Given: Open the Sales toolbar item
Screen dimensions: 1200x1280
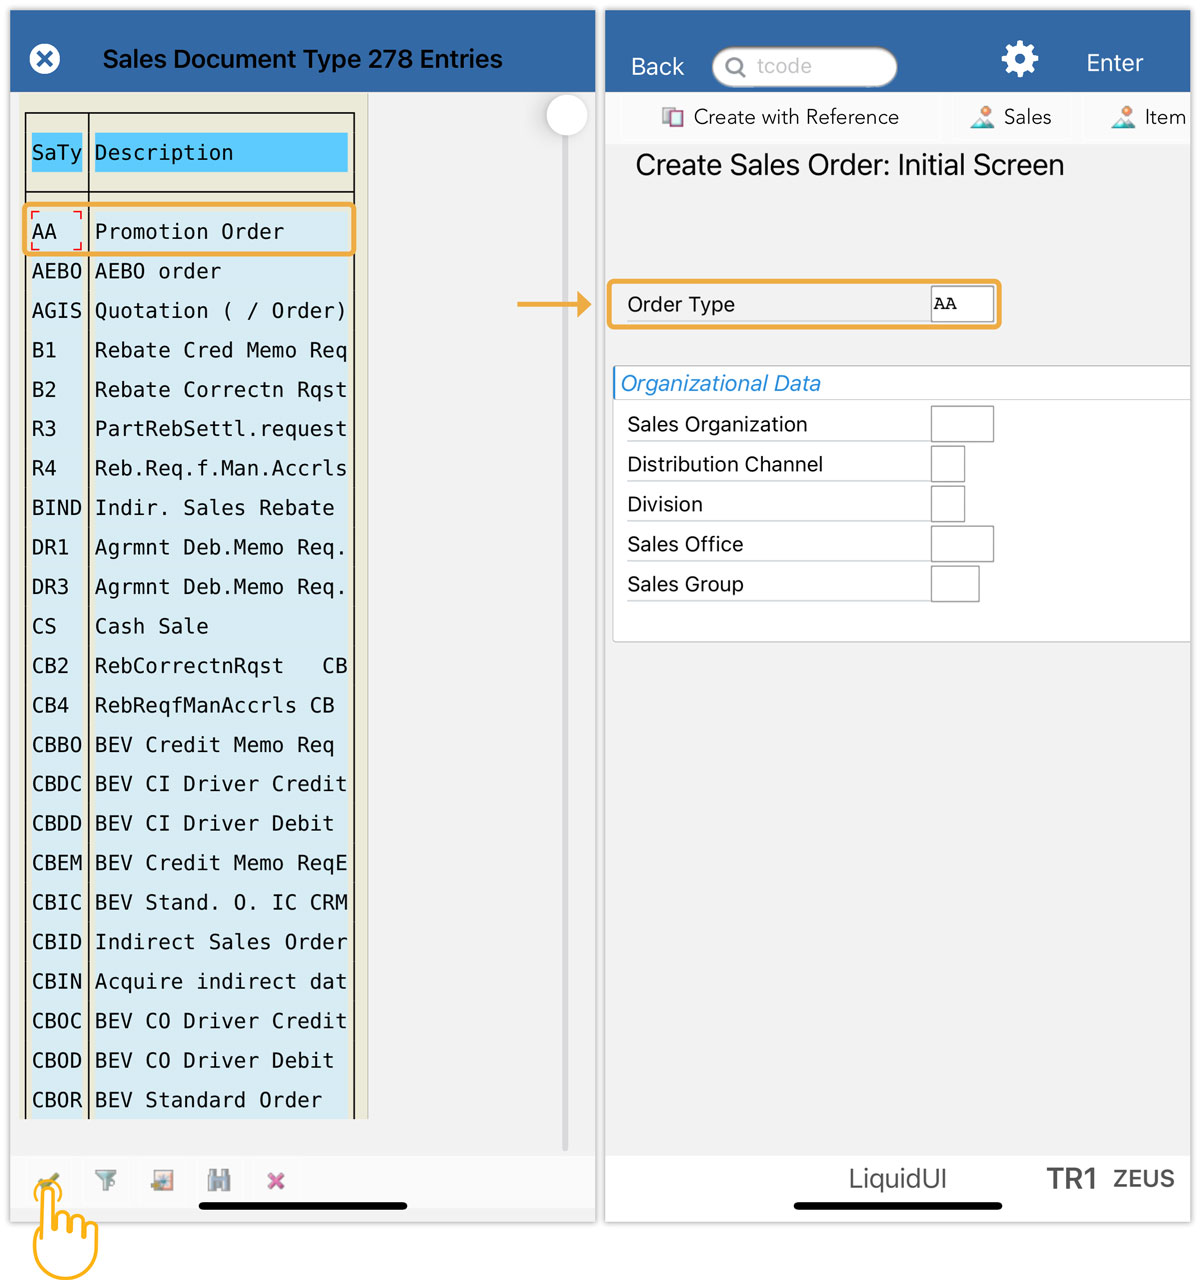Looking at the screenshot, I should 1011,117.
